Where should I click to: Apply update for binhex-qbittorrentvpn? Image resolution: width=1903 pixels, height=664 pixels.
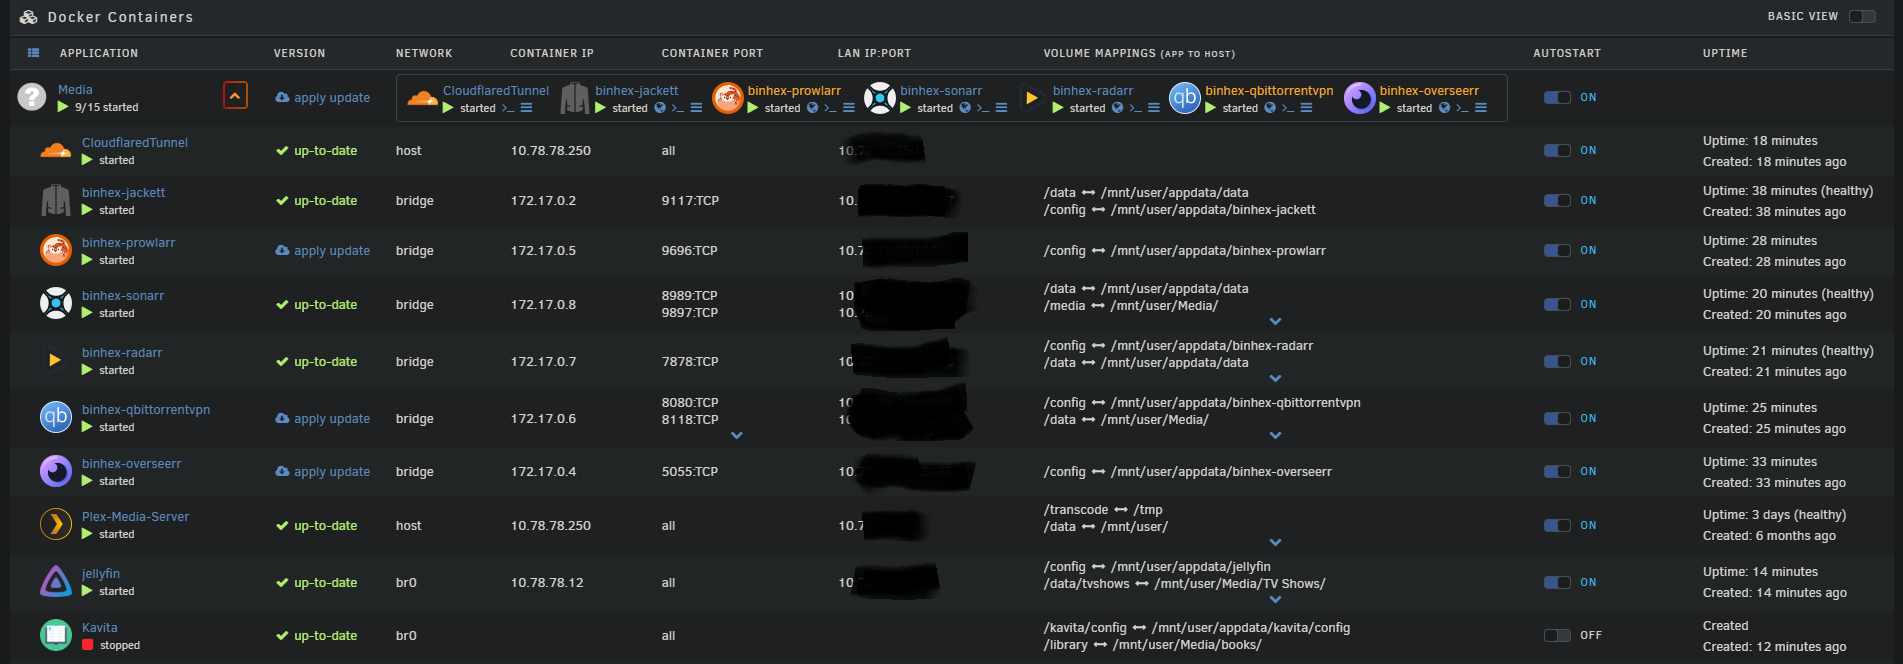(x=323, y=418)
